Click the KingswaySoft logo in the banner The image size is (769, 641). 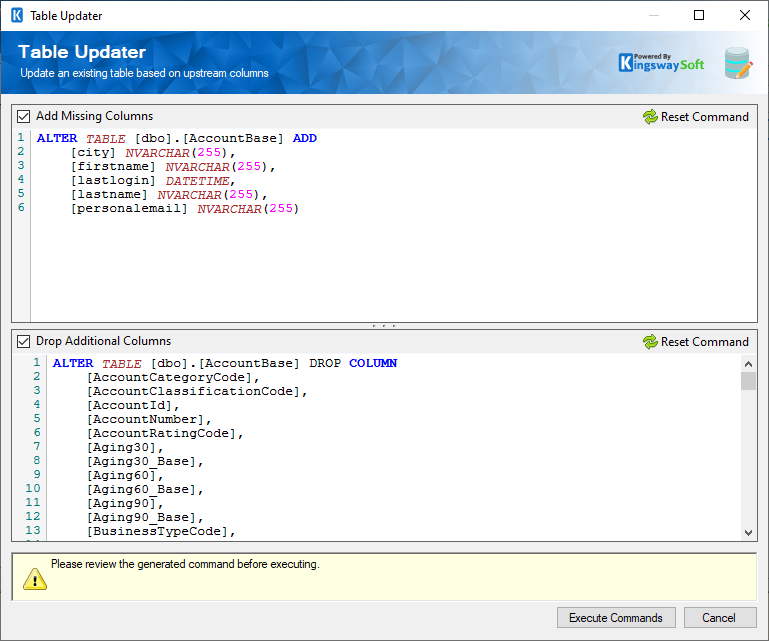pyautogui.click(x=661, y=62)
